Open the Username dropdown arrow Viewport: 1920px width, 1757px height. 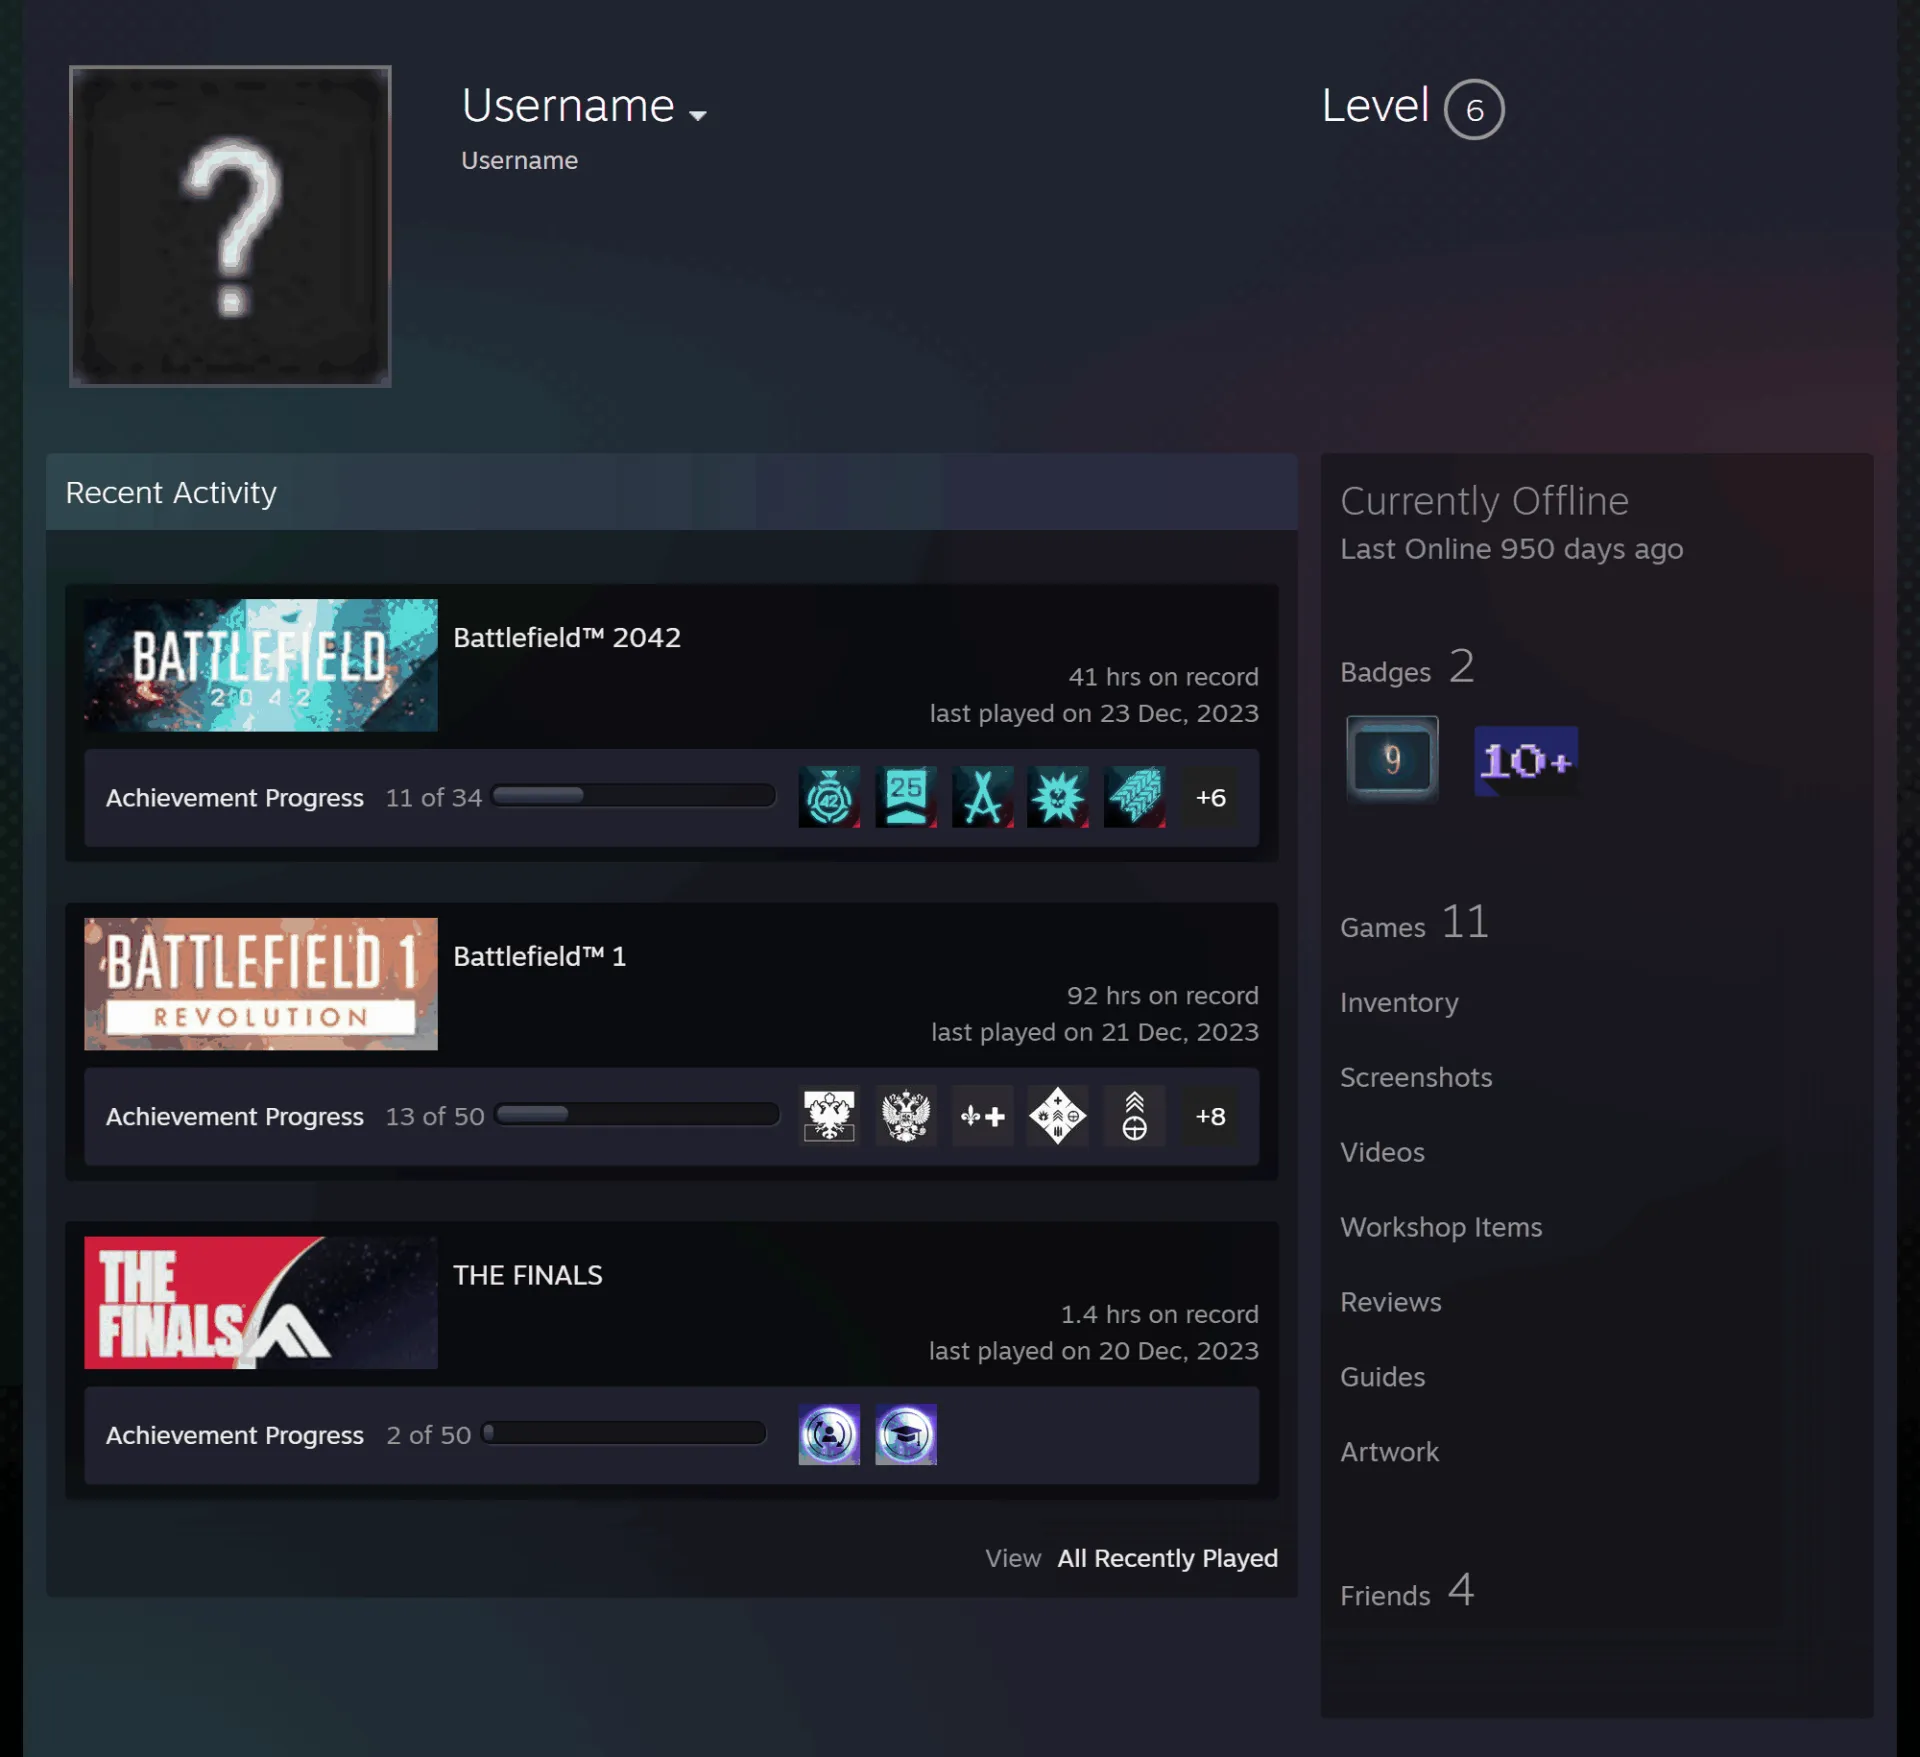click(x=698, y=116)
